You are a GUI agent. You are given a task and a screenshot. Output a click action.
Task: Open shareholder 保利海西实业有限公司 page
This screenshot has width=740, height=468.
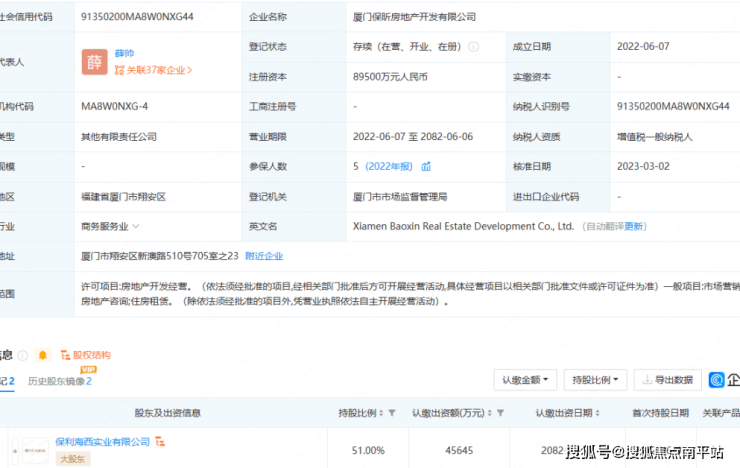(x=102, y=441)
